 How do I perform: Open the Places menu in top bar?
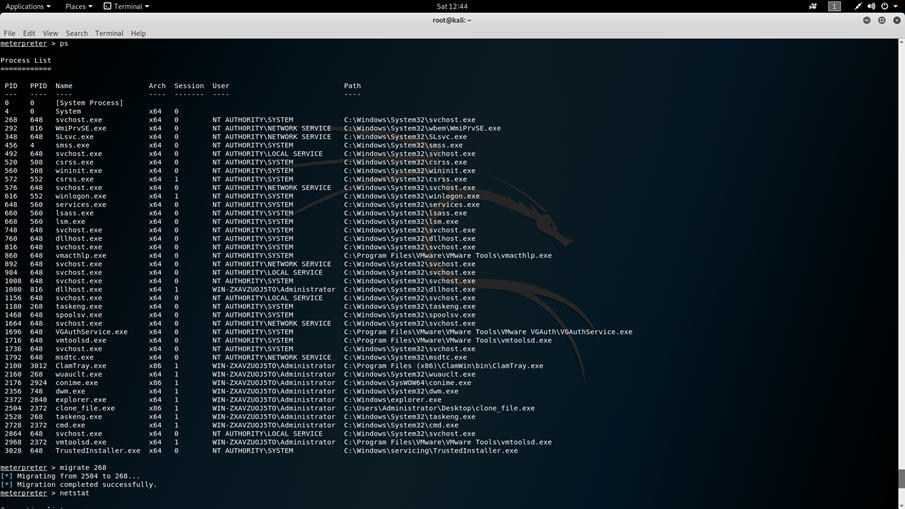click(x=78, y=6)
